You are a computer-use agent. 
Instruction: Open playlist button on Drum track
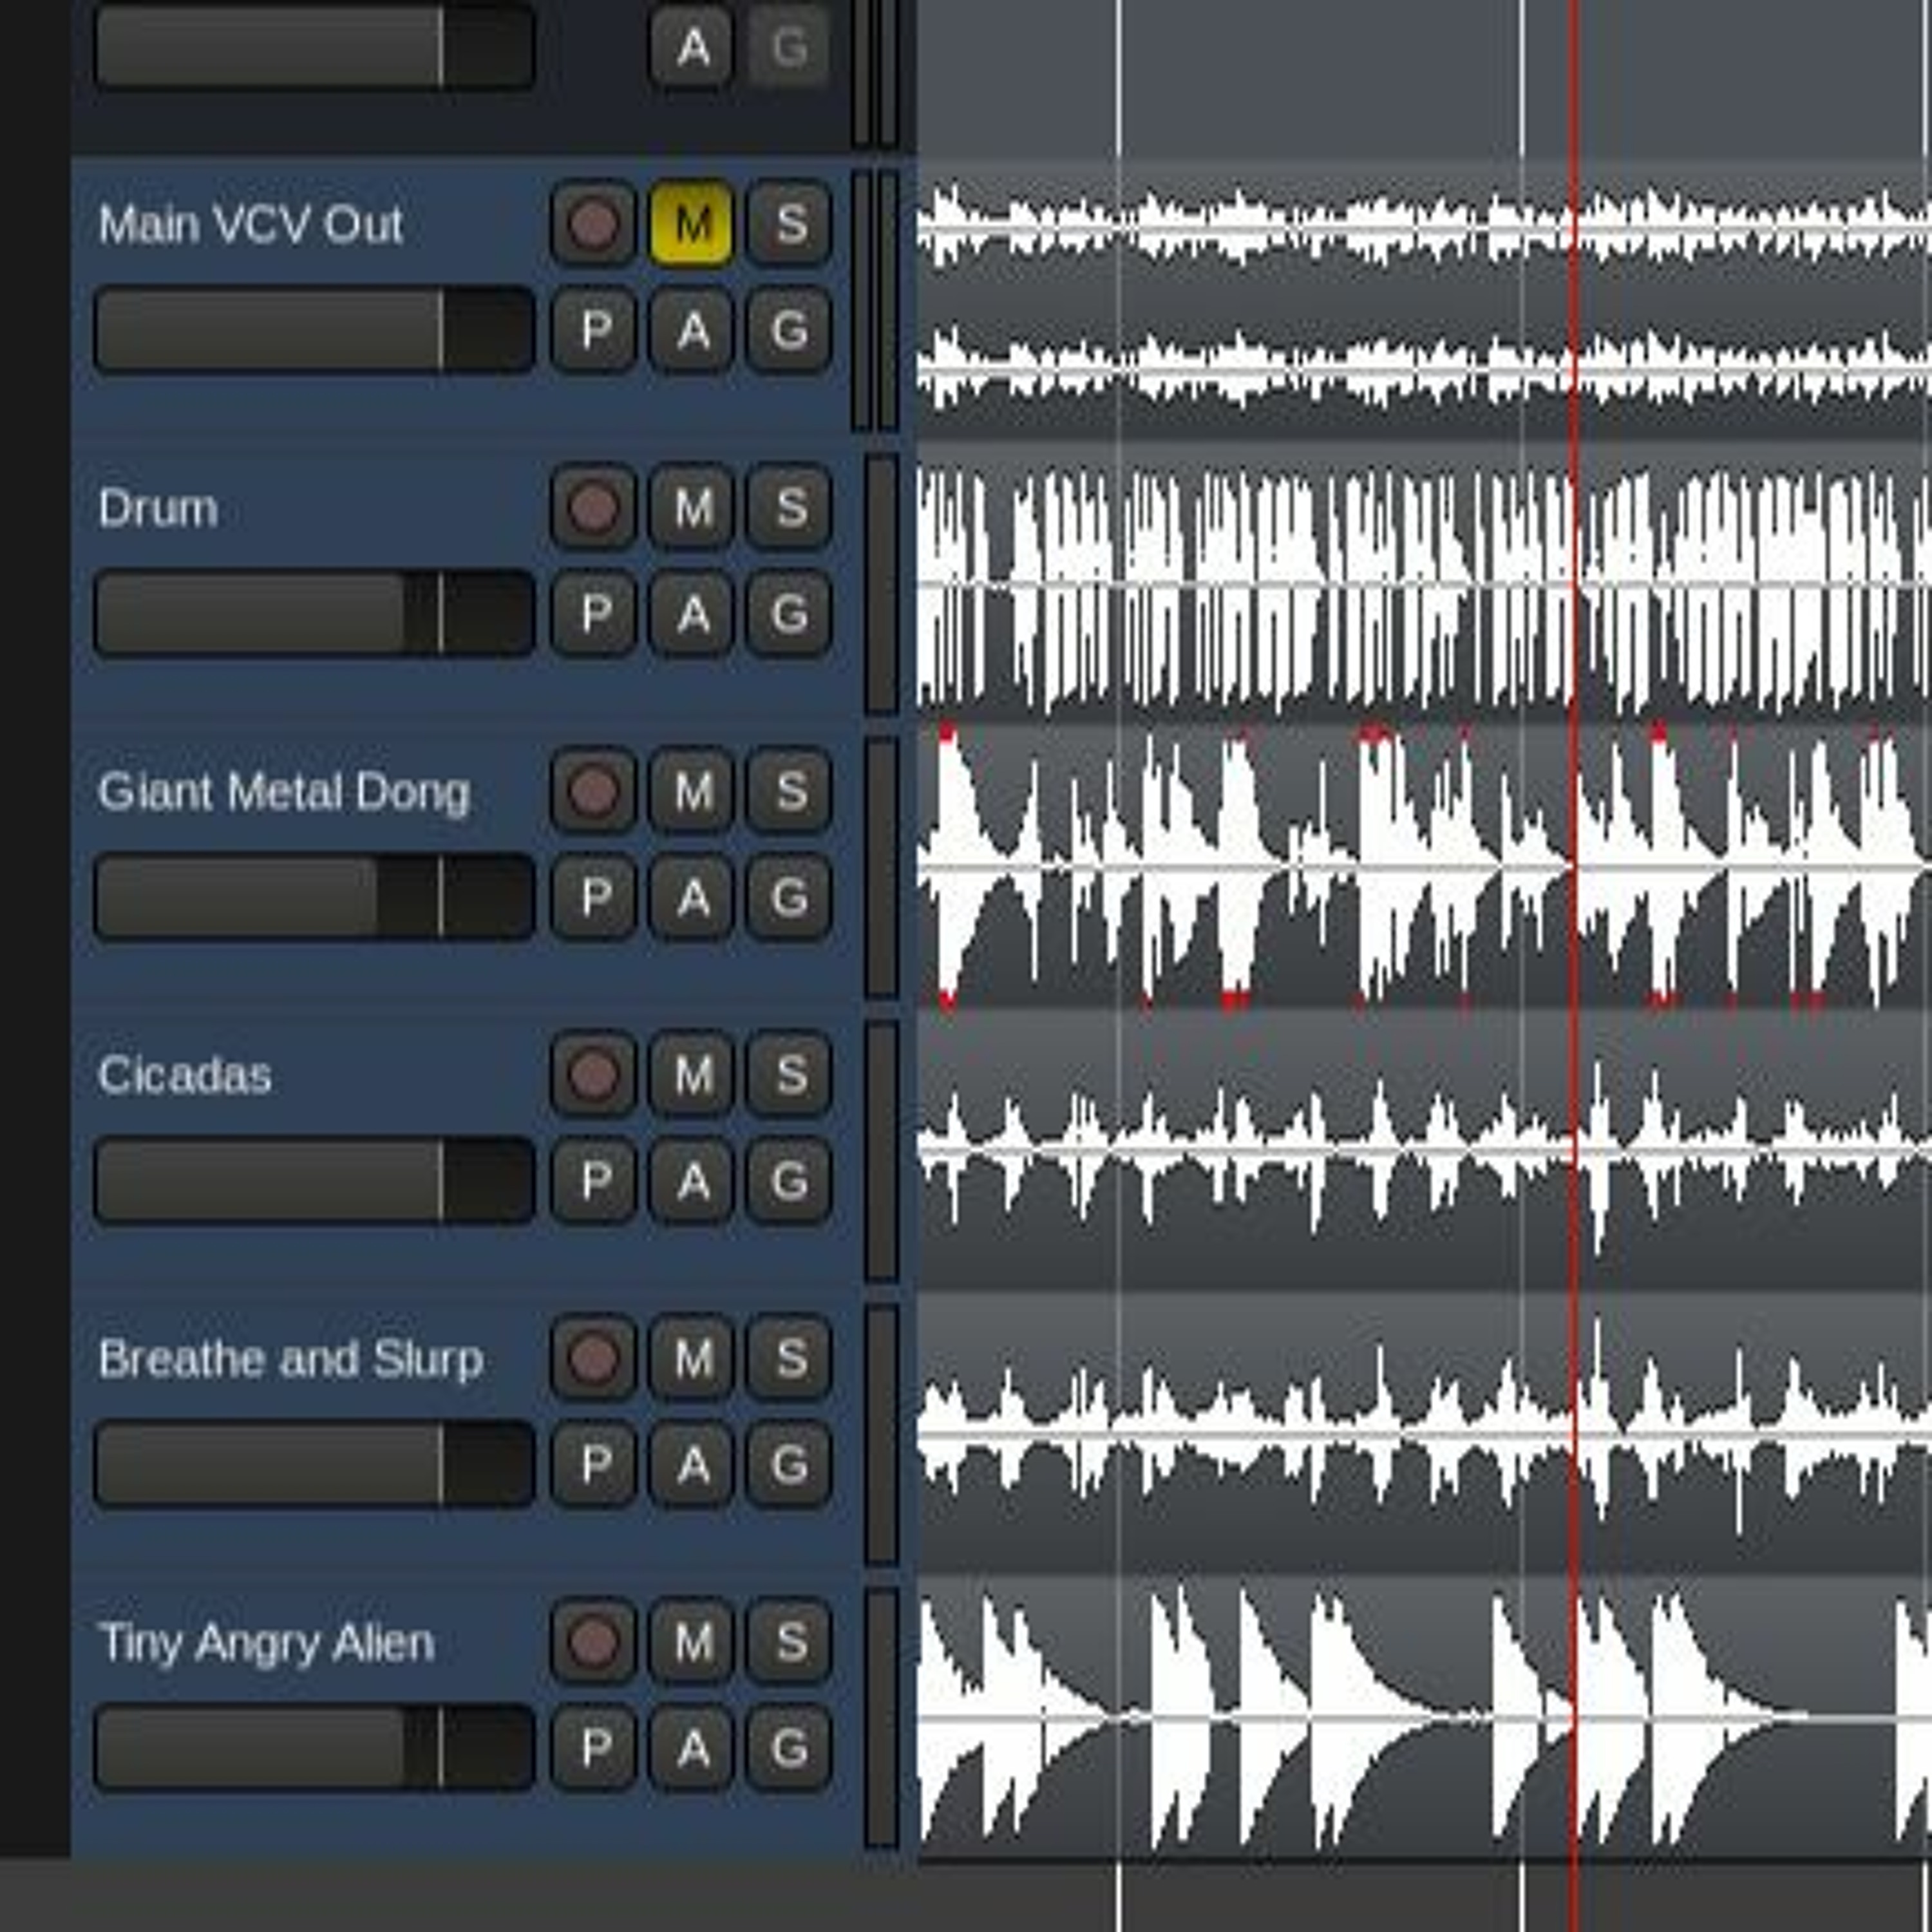click(x=593, y=613)
